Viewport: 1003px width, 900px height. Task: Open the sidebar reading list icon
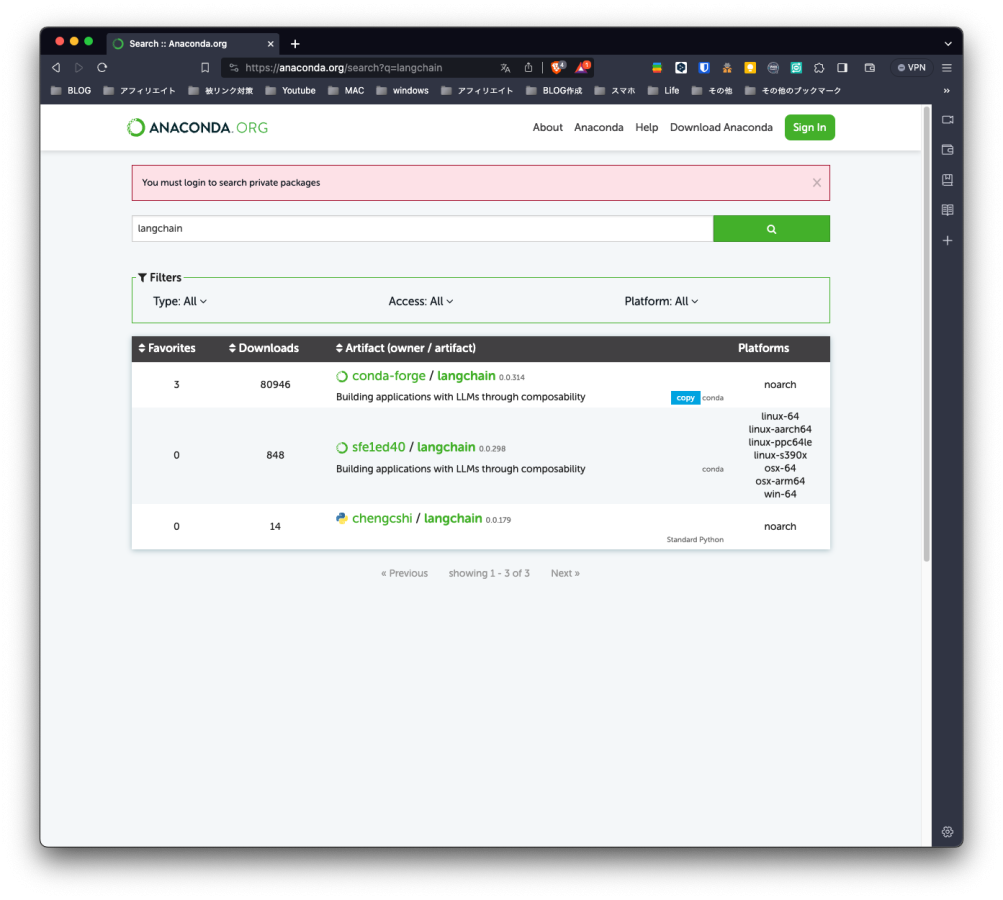[947, 210]
